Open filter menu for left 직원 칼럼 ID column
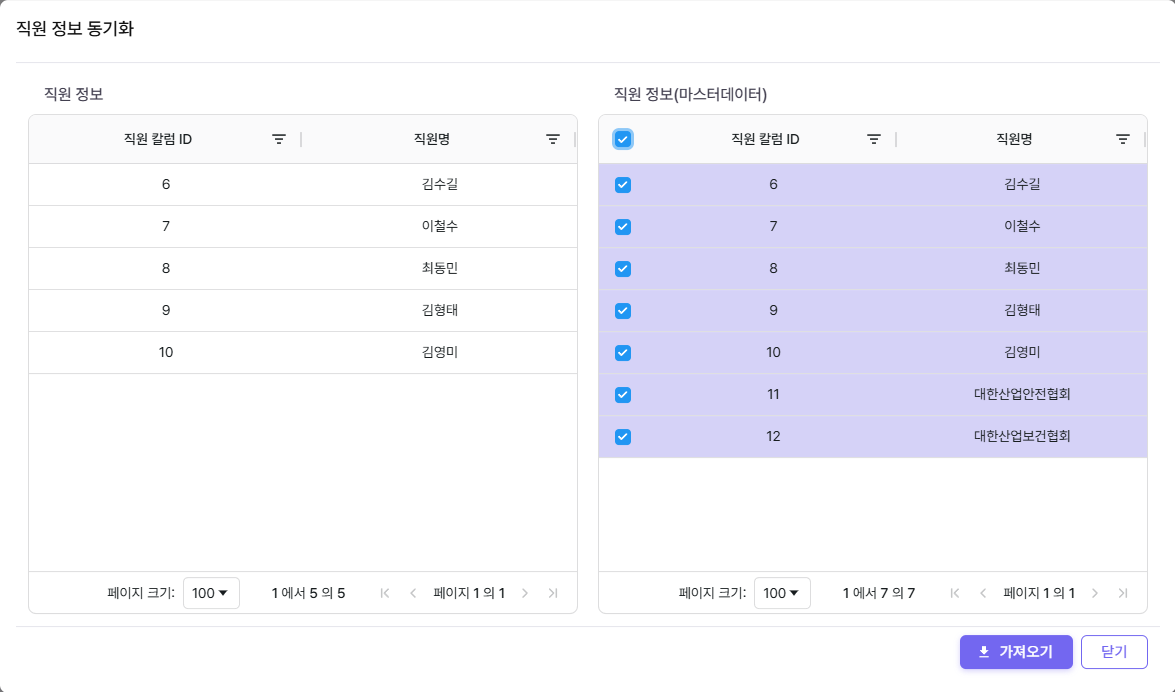This screenshot has height=692, width=1175. (279, 140)
